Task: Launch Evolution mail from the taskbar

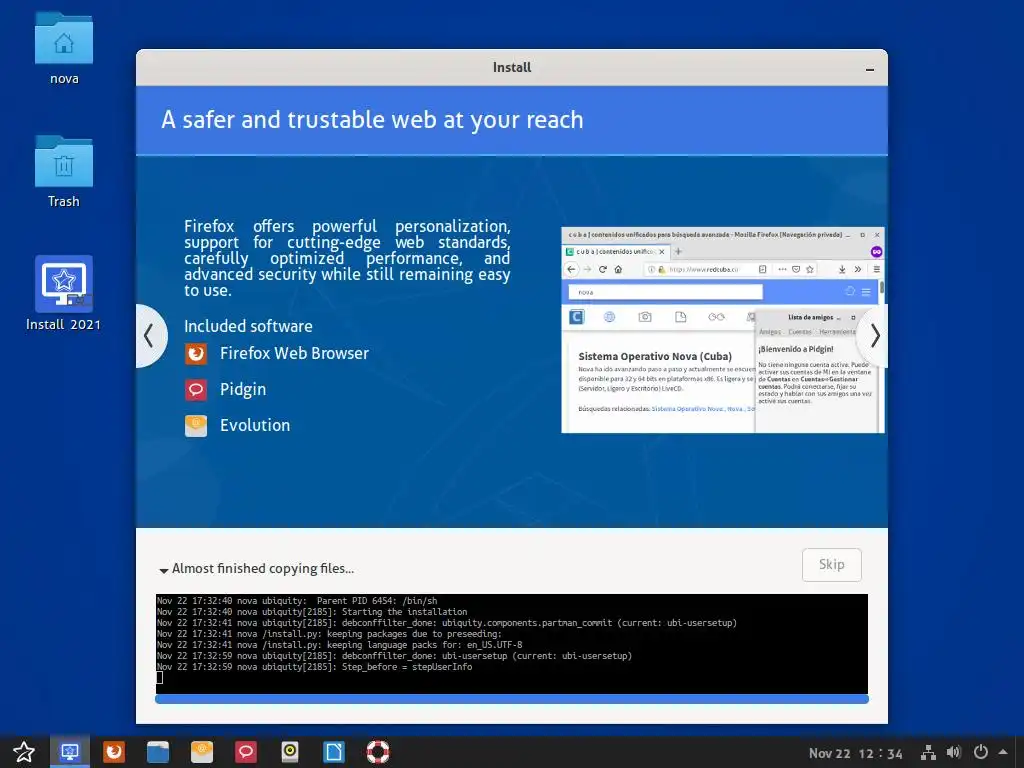Action: coord(202,752)
